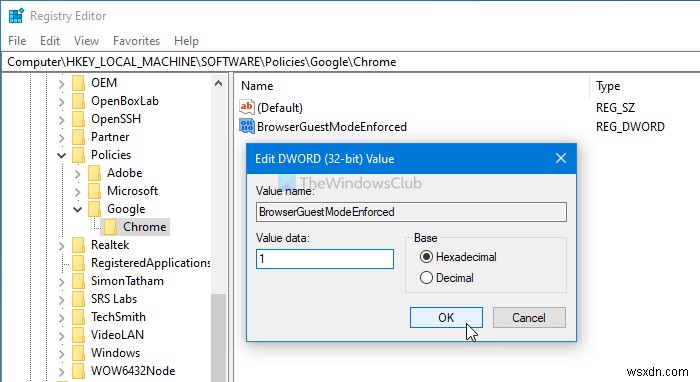Collapse the Google key
The width and height of the screenshot is (700, 382).
[x=78, y=209]
